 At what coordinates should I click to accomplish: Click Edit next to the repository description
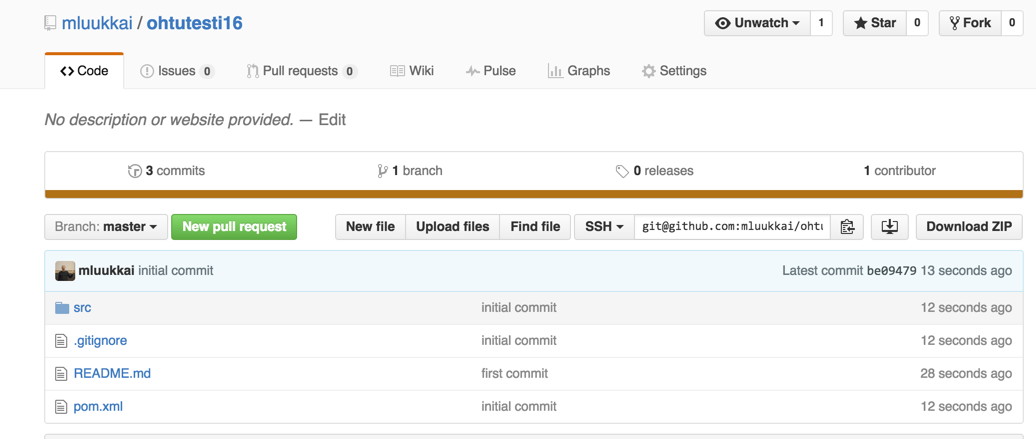(x=332, y=120)
